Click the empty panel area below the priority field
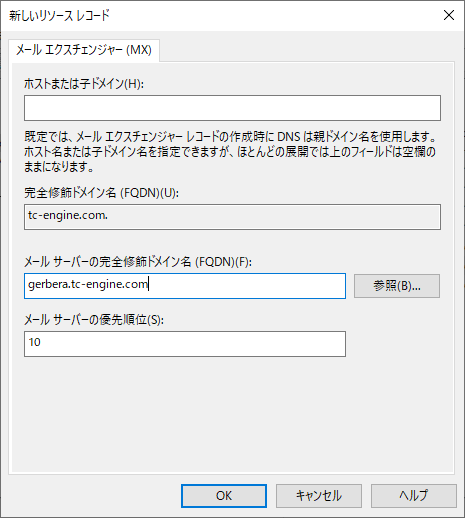This screenshot has width=465, height=518. (x=232, y=413)
